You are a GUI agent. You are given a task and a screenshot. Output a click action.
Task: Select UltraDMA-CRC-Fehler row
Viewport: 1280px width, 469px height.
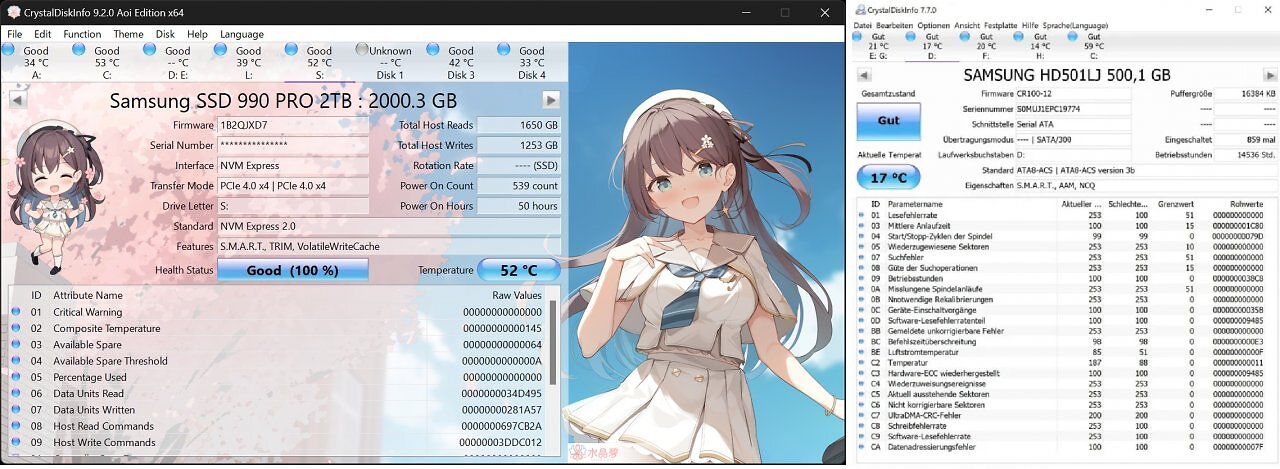point(1062,415)
